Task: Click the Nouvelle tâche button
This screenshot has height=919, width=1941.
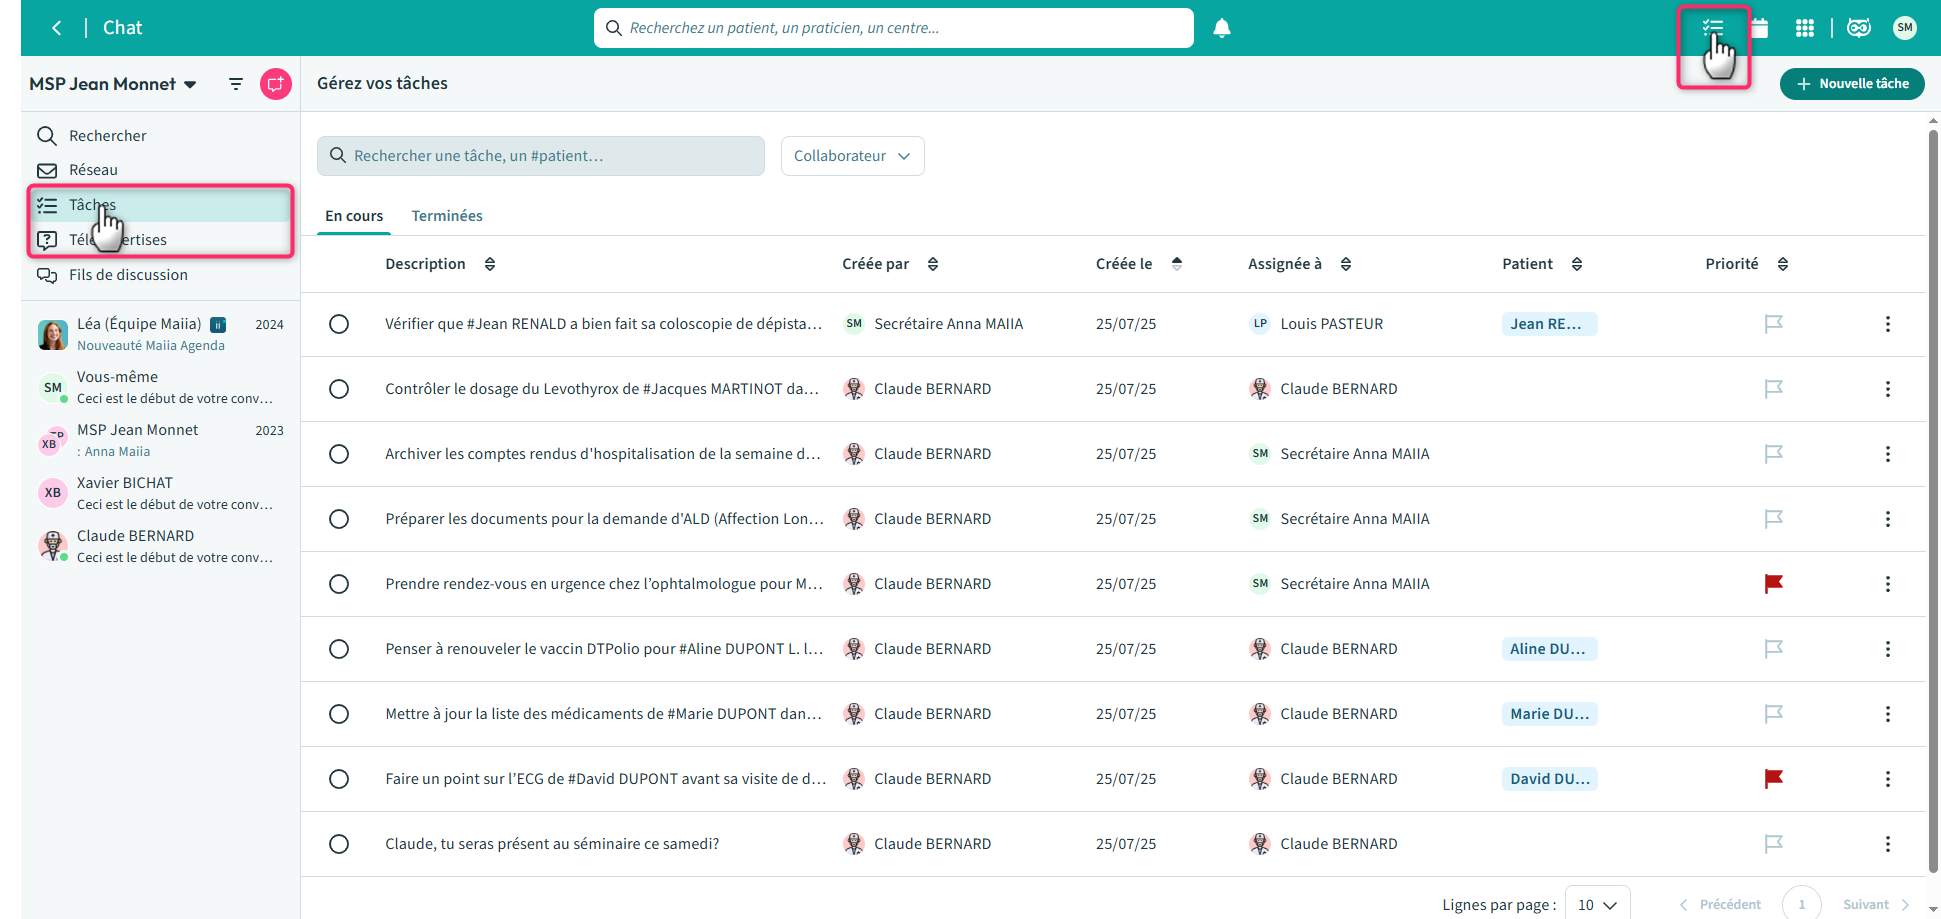Action: (x=1852, y=84)
